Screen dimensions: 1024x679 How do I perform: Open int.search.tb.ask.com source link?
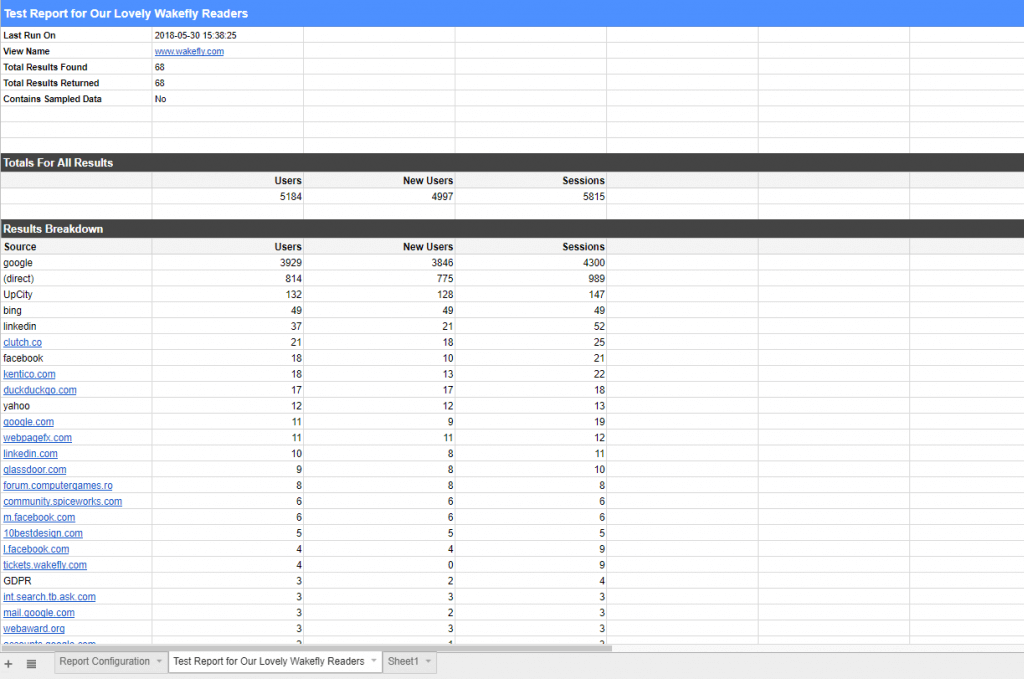(x=50, y=597)
